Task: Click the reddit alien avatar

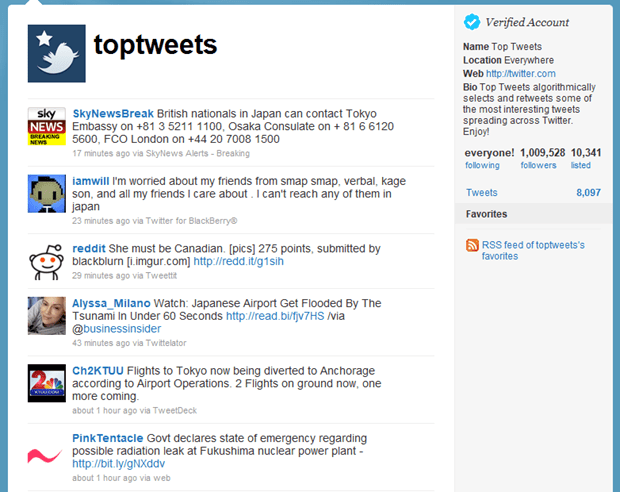Action: click(x=46, y=260)
